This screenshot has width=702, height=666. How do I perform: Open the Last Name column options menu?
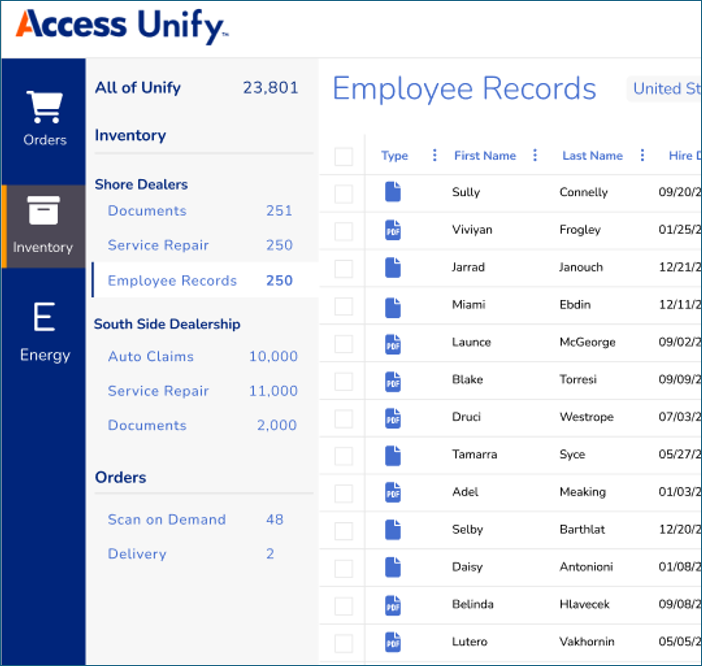(642, 155)
